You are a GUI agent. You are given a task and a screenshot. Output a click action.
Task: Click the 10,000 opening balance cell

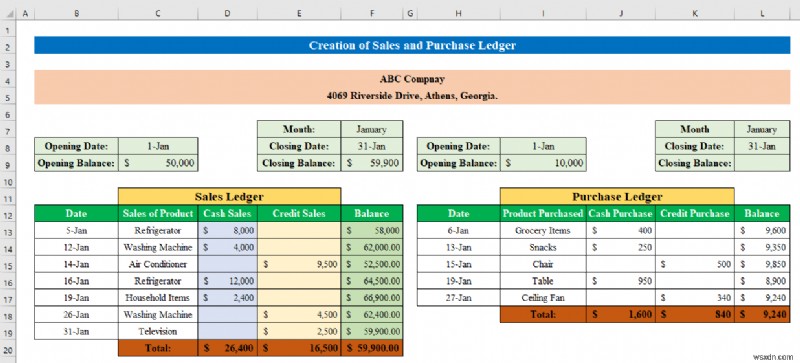tap(543, 163)
